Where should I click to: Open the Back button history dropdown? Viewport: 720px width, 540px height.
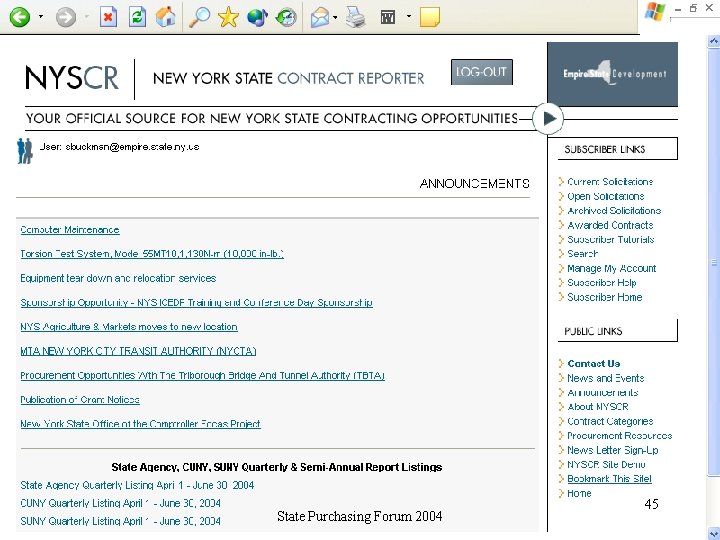point(41,17)
